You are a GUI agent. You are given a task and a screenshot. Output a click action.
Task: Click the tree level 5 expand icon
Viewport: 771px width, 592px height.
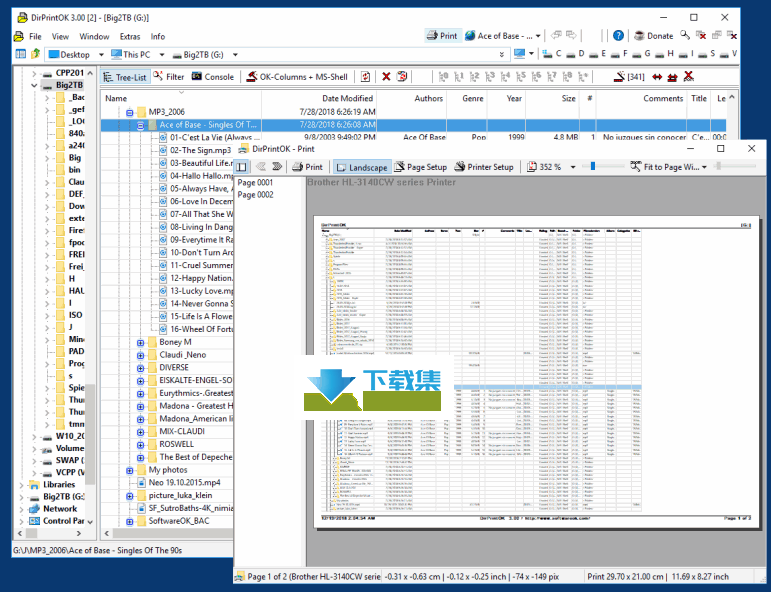click(521, 77)
